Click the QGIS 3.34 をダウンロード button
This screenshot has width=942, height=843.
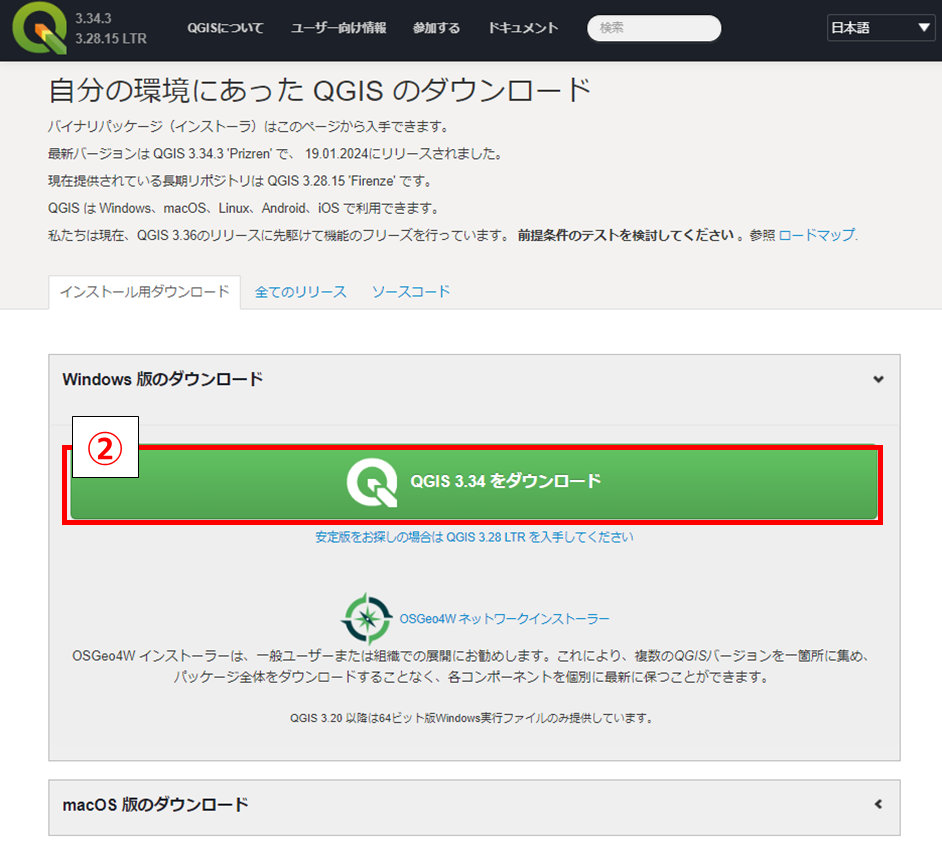(x=473, y=482)
